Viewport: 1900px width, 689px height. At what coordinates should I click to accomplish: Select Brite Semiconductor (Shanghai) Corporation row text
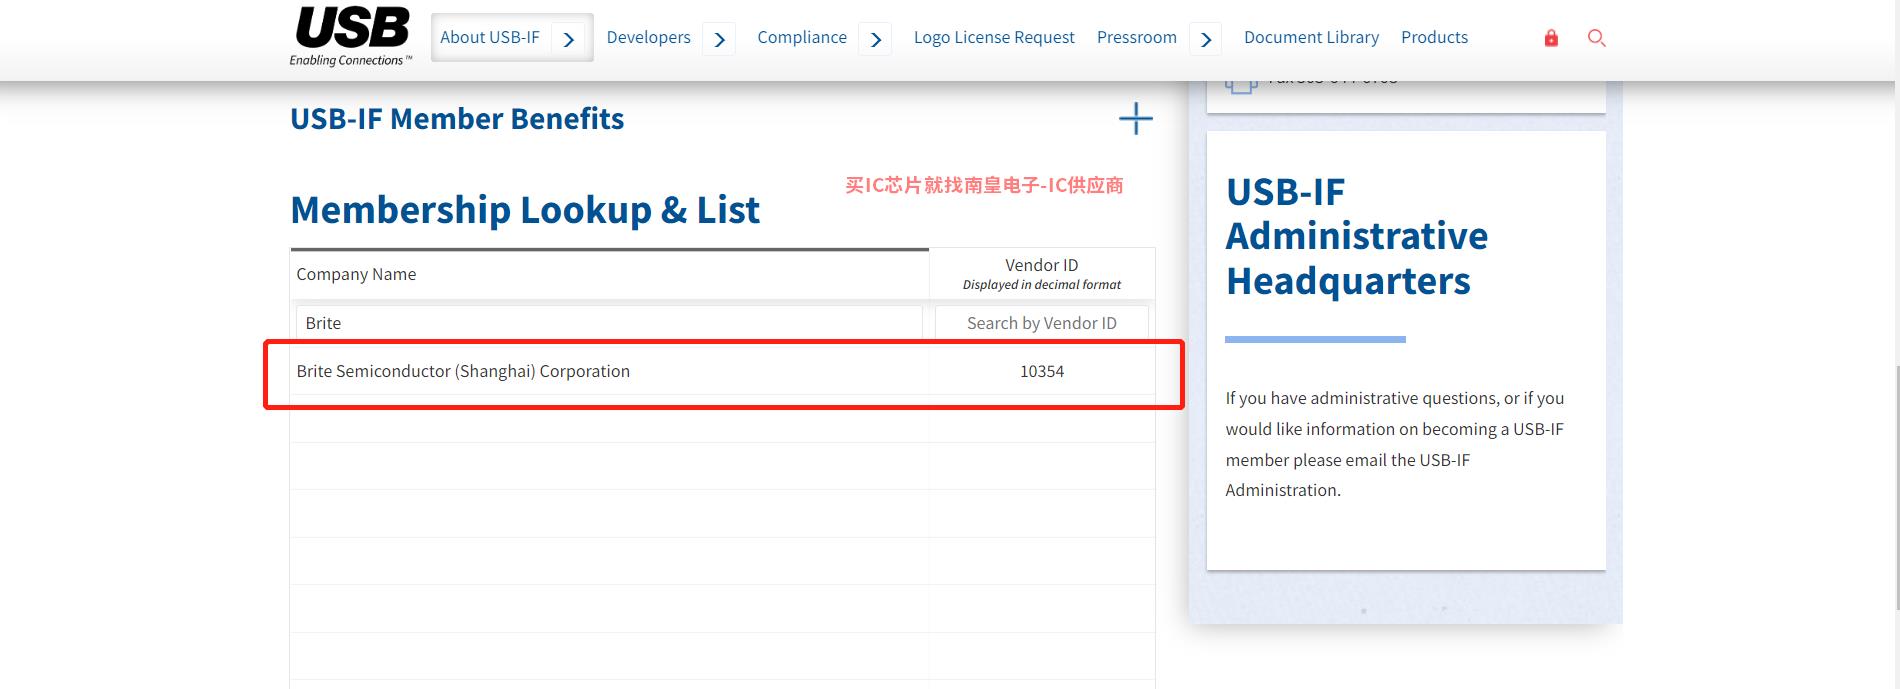(x=463, y=371)
